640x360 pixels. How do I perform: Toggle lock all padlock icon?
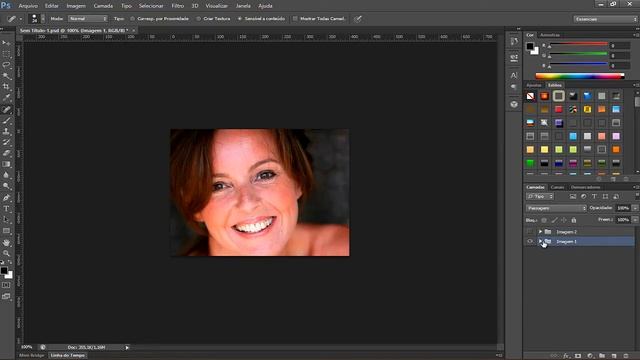(574, 220)
